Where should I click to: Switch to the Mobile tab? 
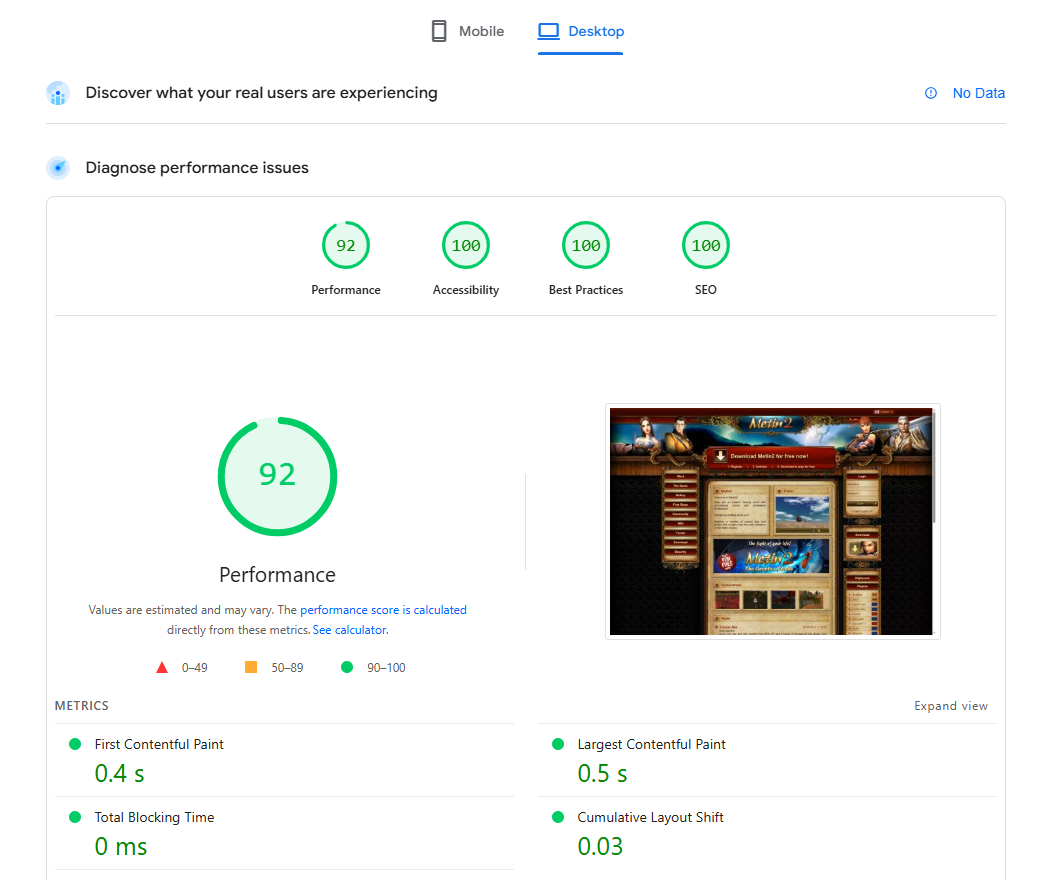click(x=481, y=31)
